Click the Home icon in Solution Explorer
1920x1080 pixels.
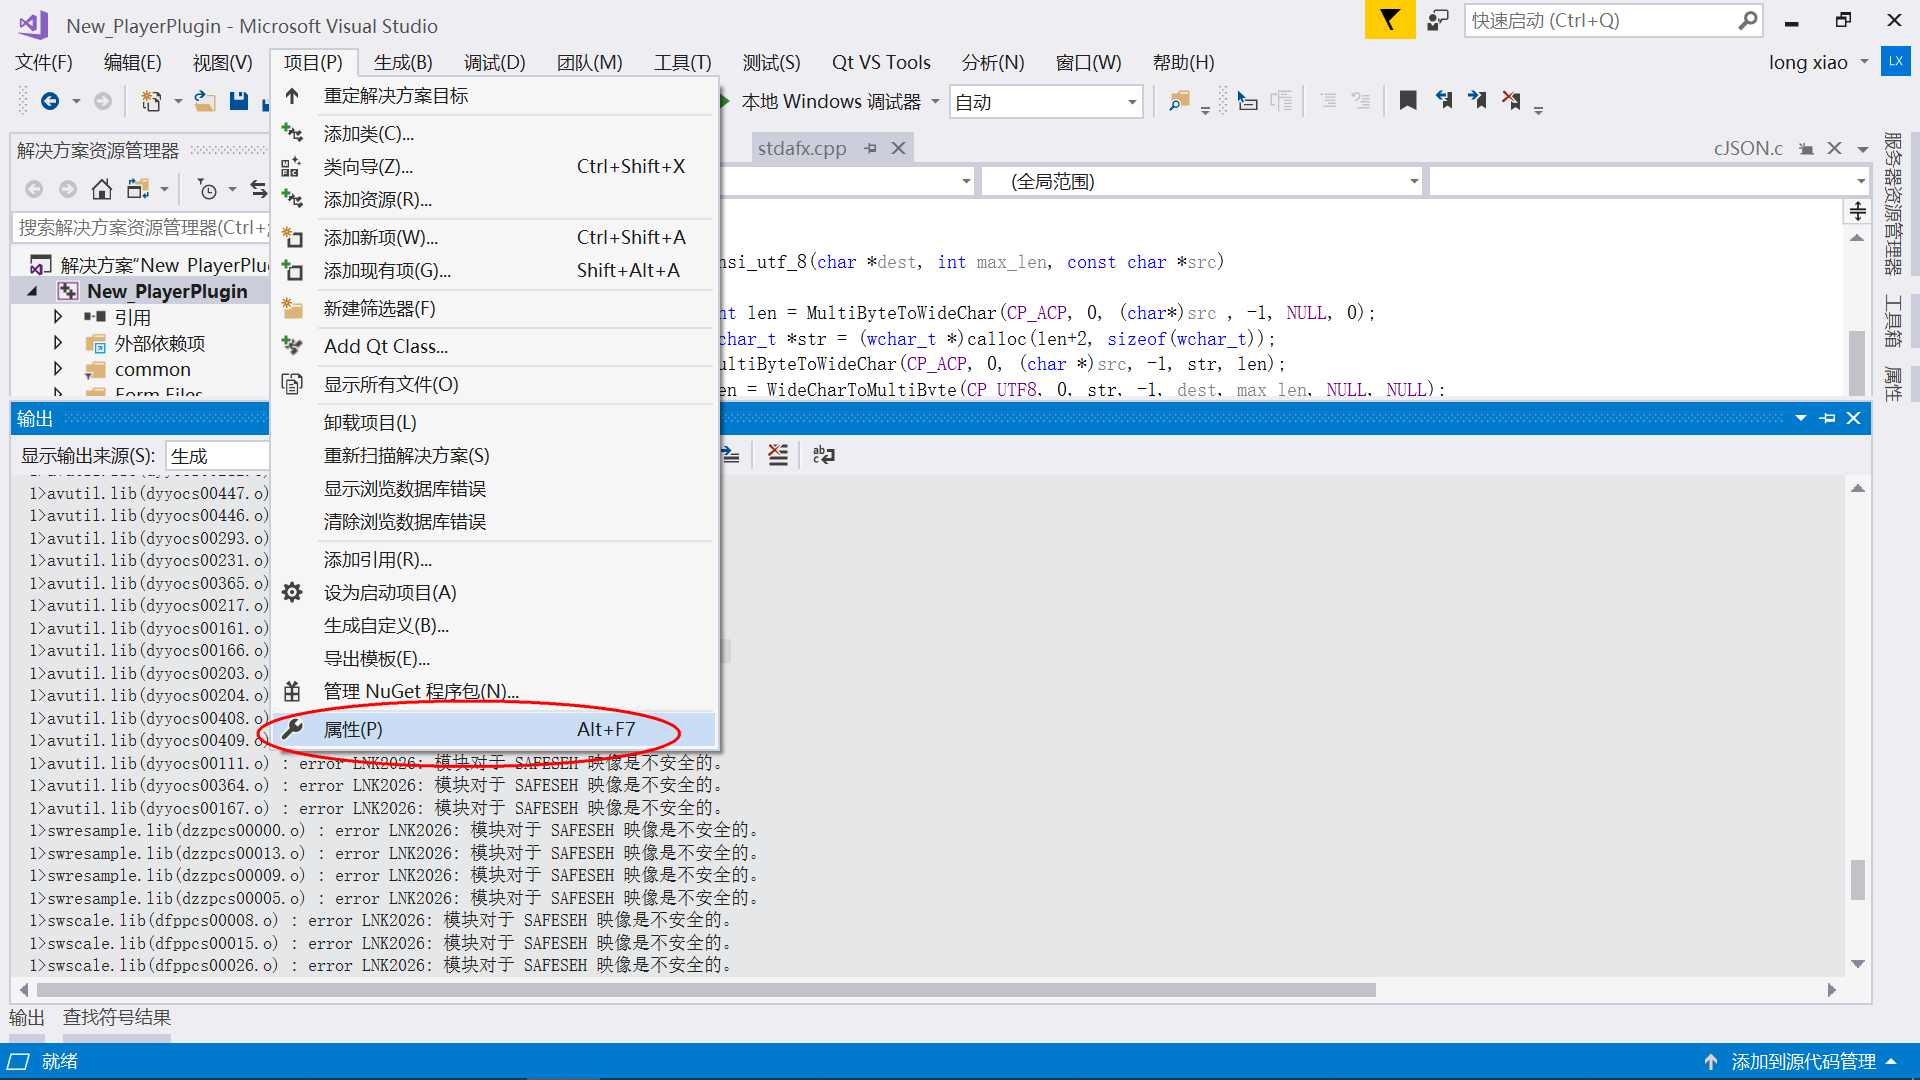[x=101, y=189]
